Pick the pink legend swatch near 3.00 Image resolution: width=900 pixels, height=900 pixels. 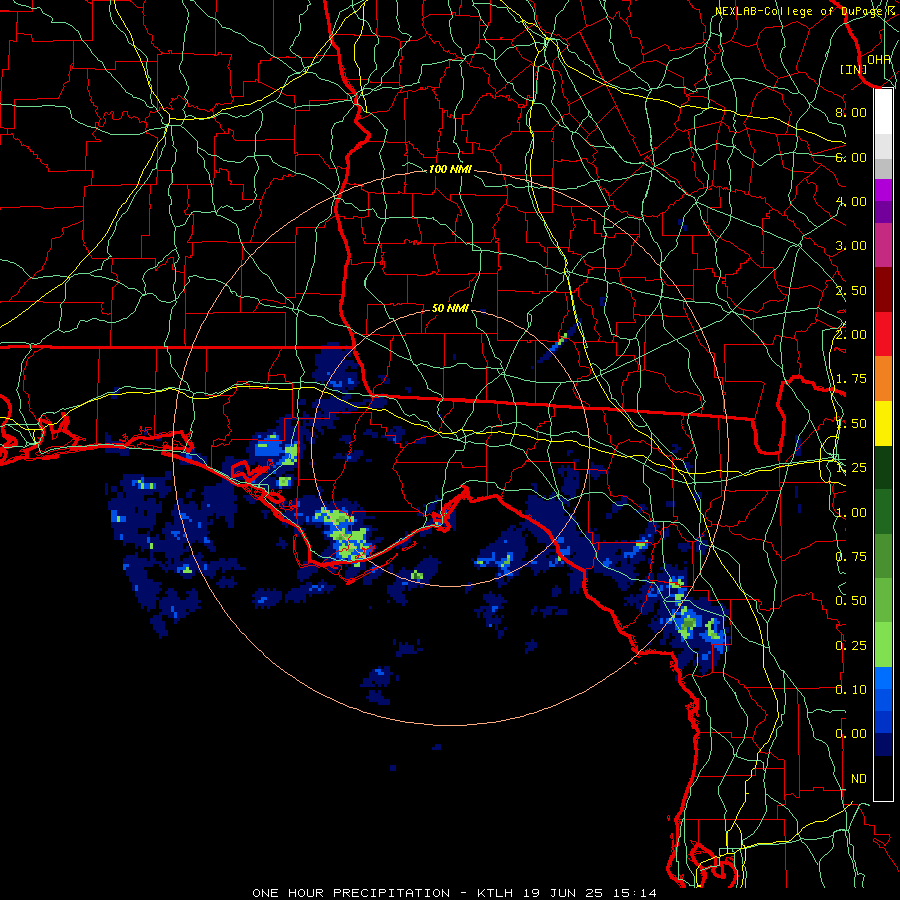(x=883, y=246)
